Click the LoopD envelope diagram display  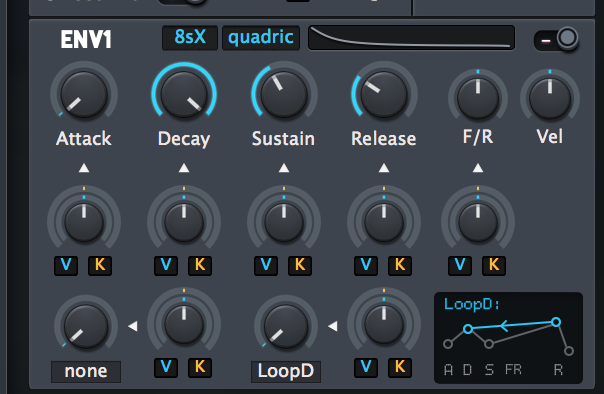pyautogui.click(x=508, y=338)
